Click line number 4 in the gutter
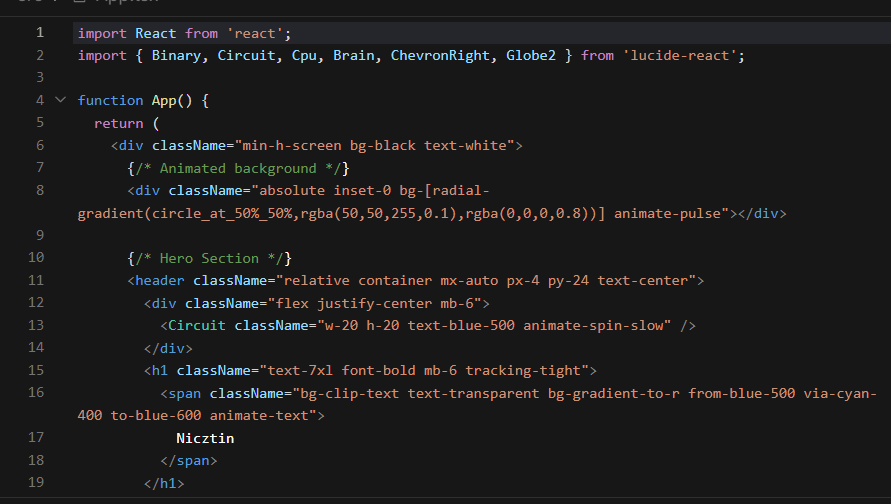891x504 pixels. 40,100
